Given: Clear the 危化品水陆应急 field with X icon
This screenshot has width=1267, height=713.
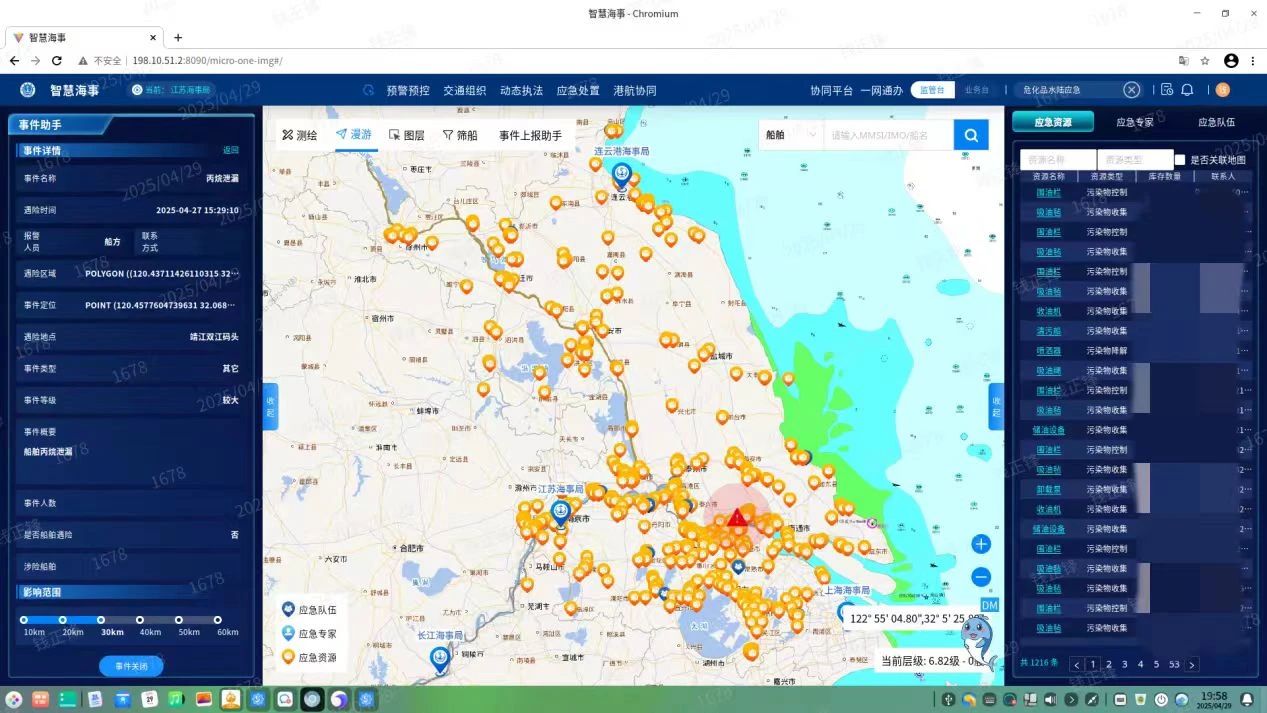Looking at the screenshot, I should click(x=1131, y=90).
